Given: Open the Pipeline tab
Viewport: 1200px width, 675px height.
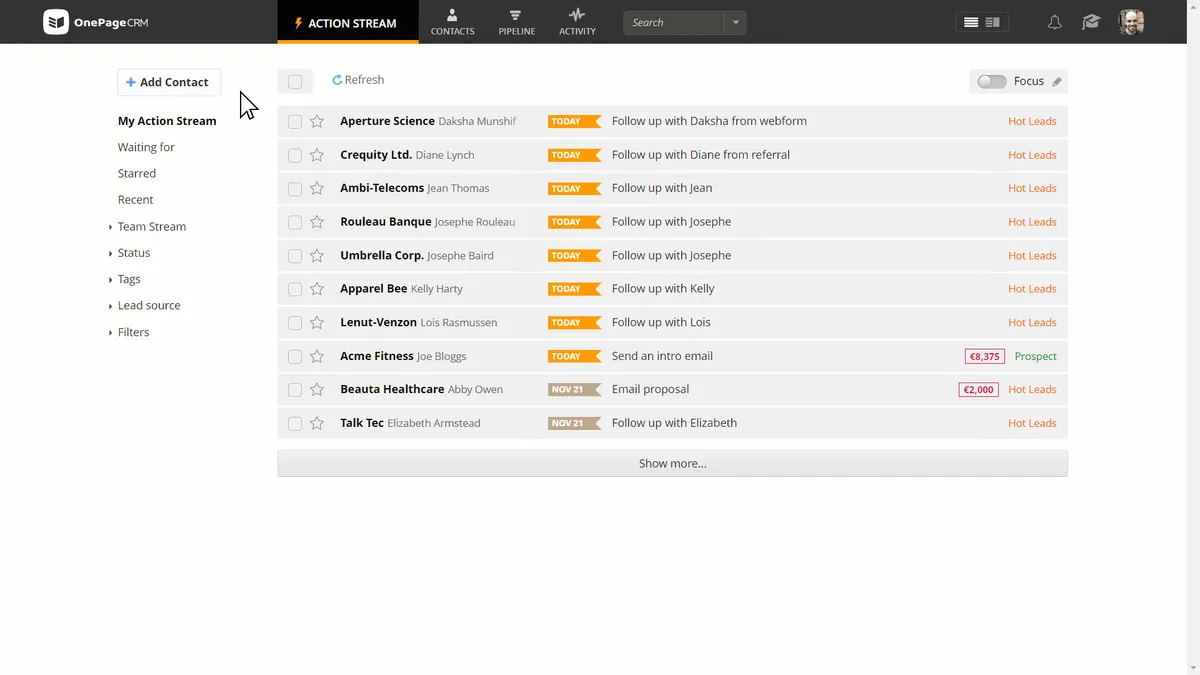Looking at the screenshot, I should point(516,22).
